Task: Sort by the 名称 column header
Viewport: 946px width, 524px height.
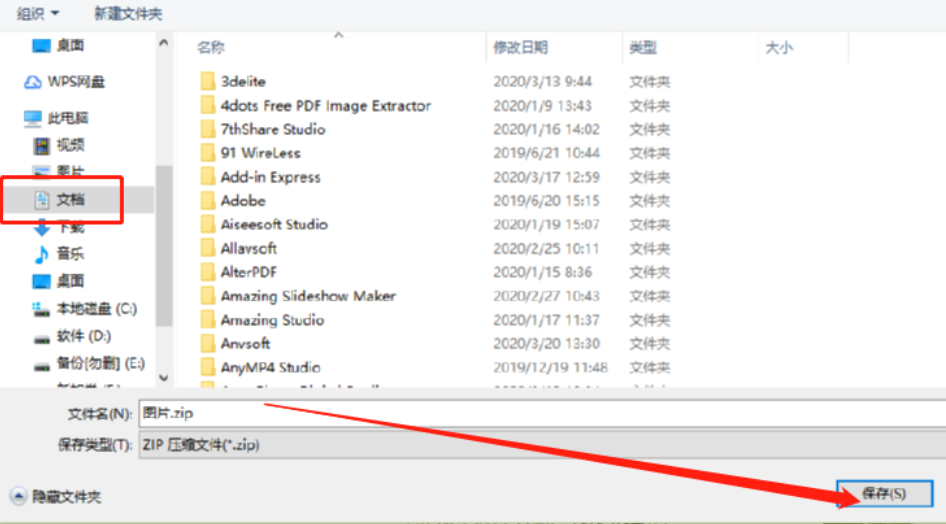Action: [x=211, y=47]
